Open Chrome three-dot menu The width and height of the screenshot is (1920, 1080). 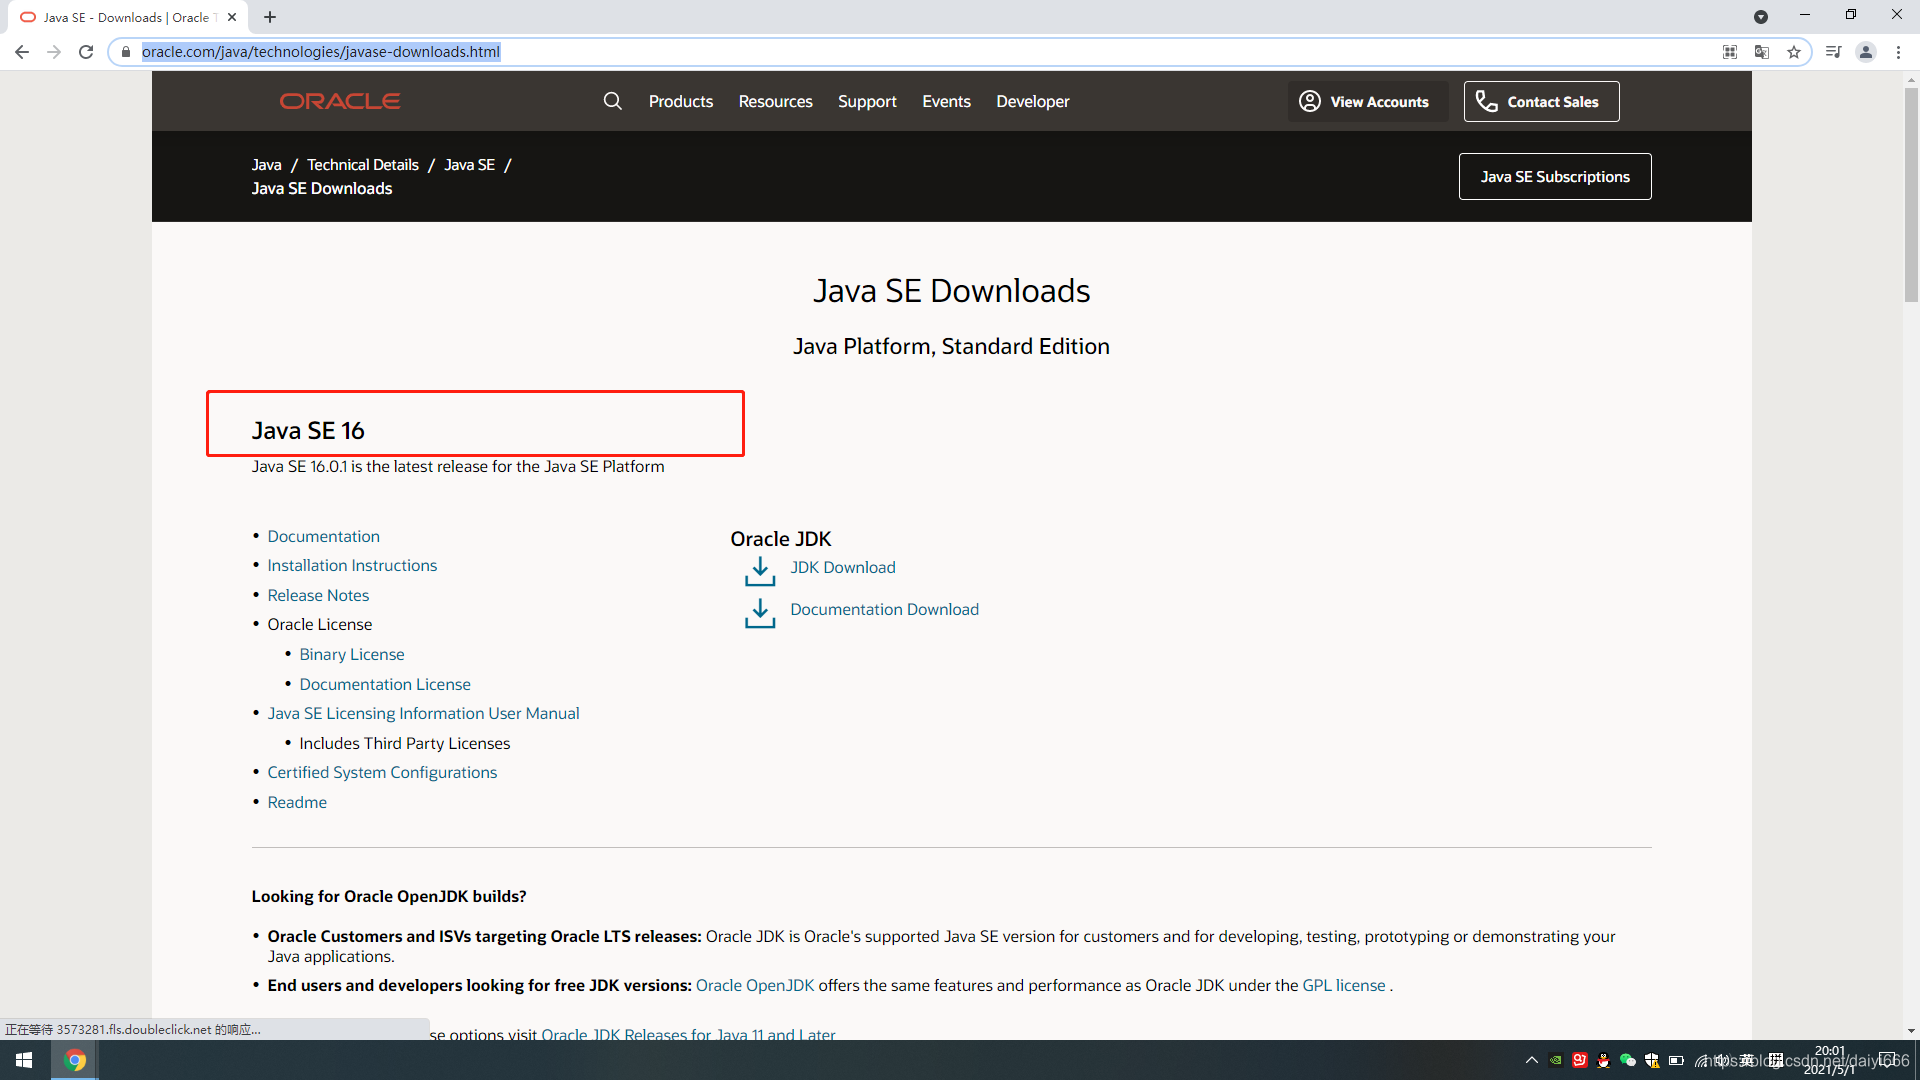1898,52
